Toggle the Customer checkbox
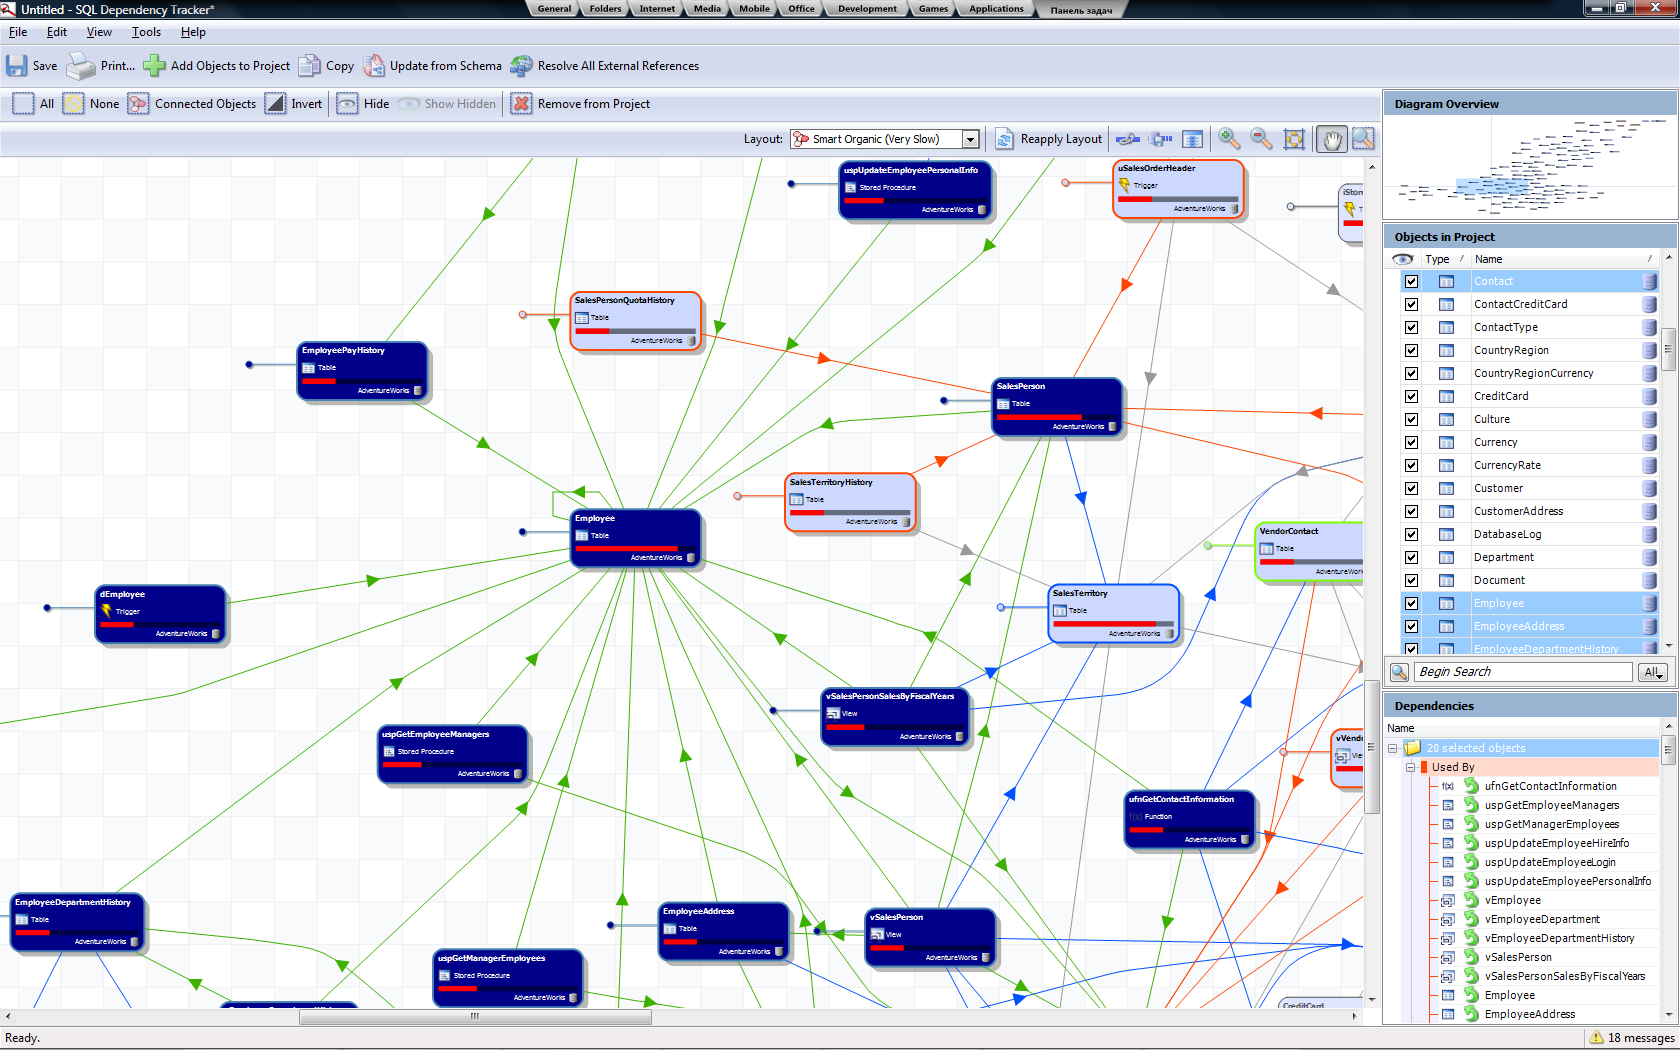The image size is (1680, 1050). [x=1411, y=488]
